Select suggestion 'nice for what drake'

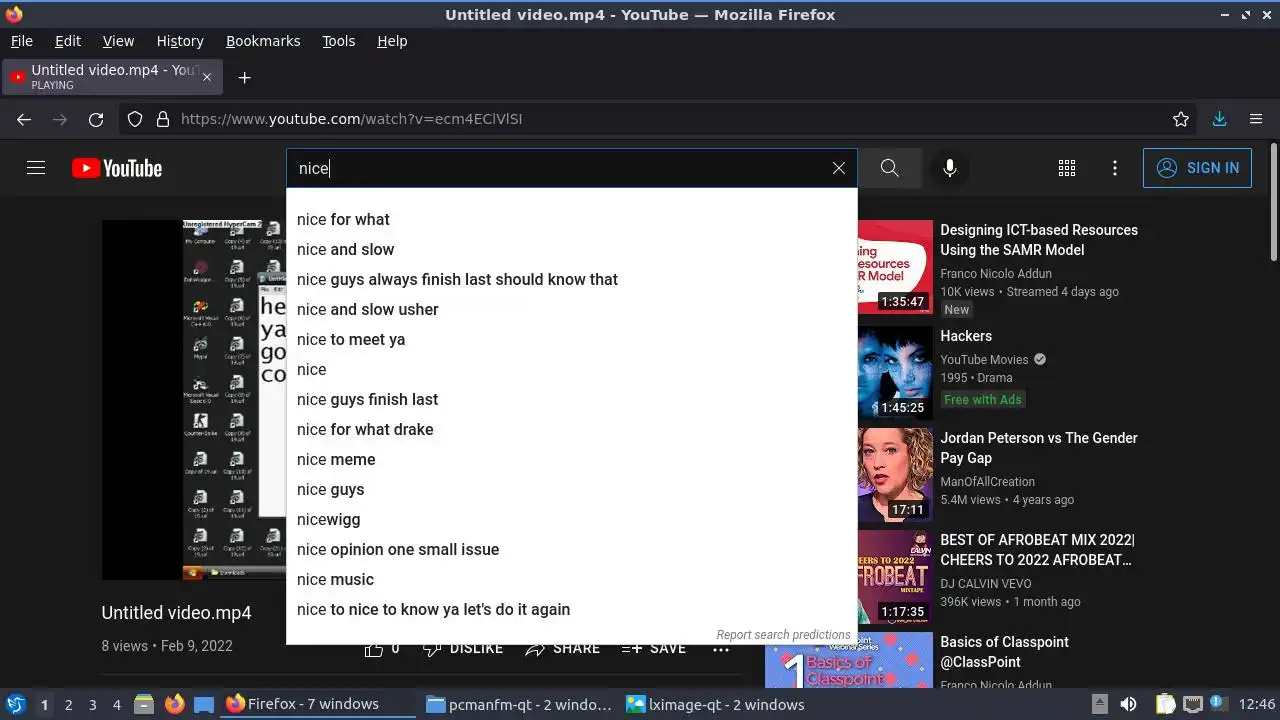(572, 429)
